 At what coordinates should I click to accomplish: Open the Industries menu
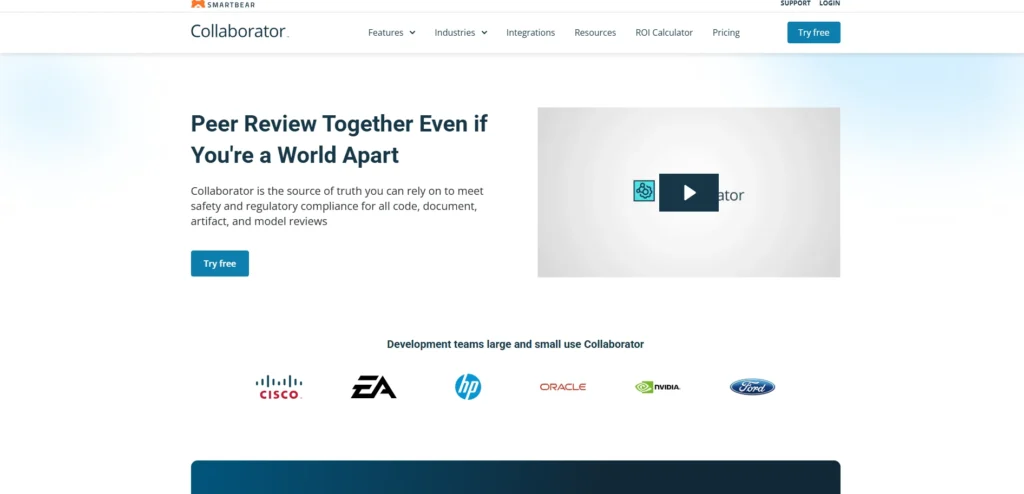(461, 33)
